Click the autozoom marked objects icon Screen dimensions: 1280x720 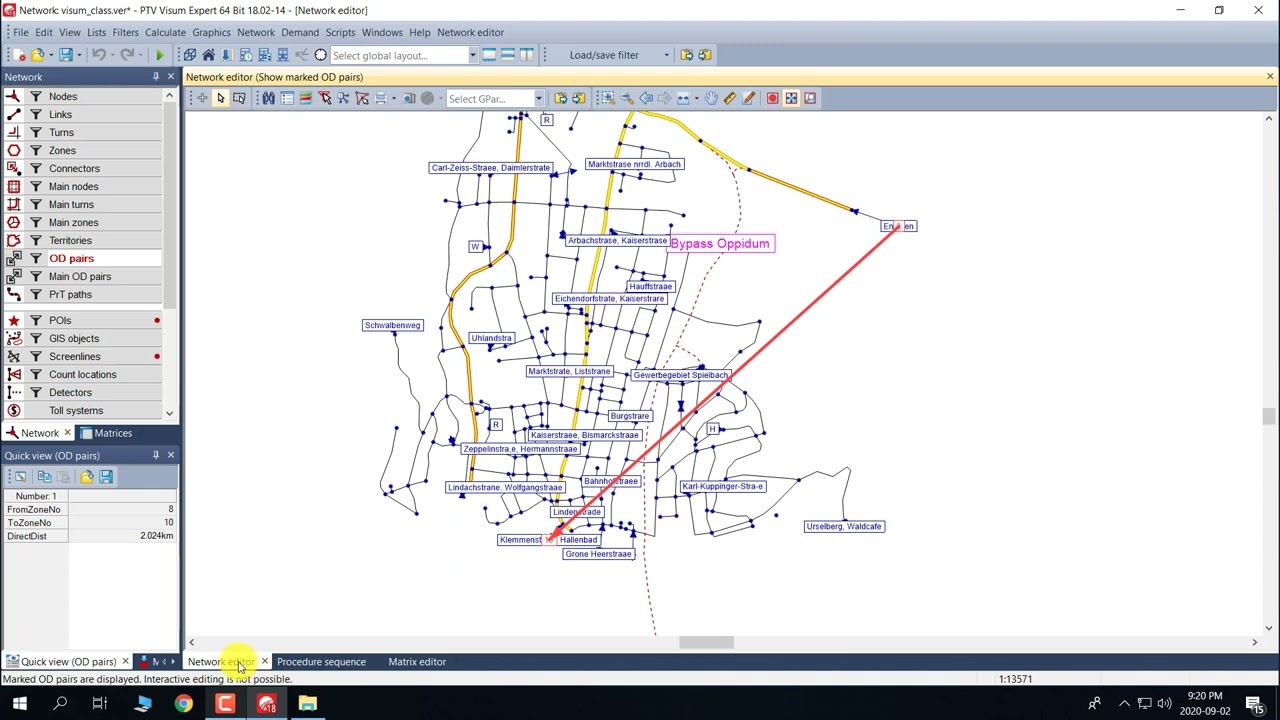tap(791, 98)
